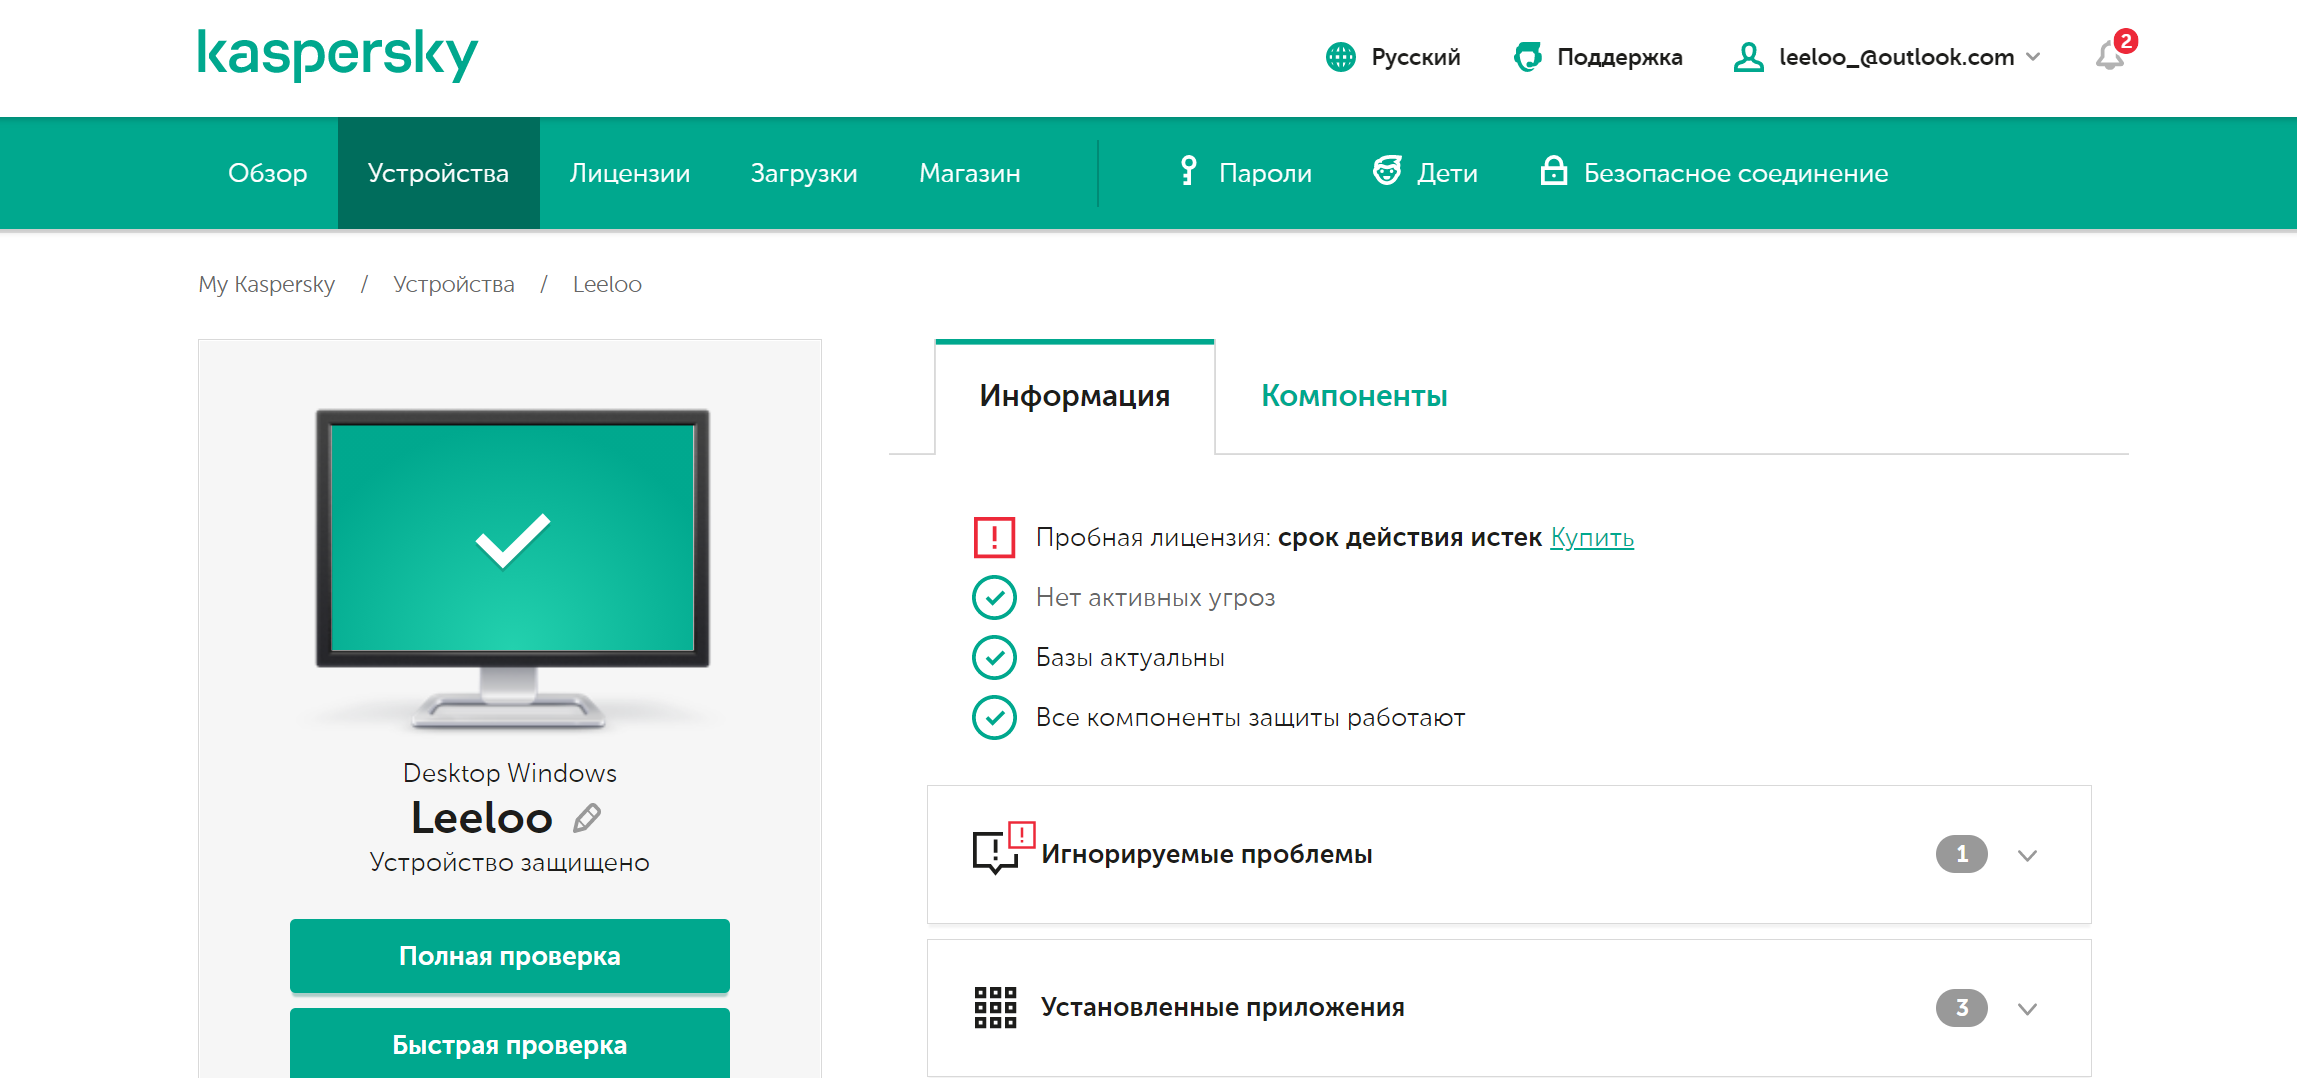Click the checkmark icon next to Нет активных угроз
The height and width of the screenshot is (1078, 2297).
pyautogui.click(x=994, y=597)
